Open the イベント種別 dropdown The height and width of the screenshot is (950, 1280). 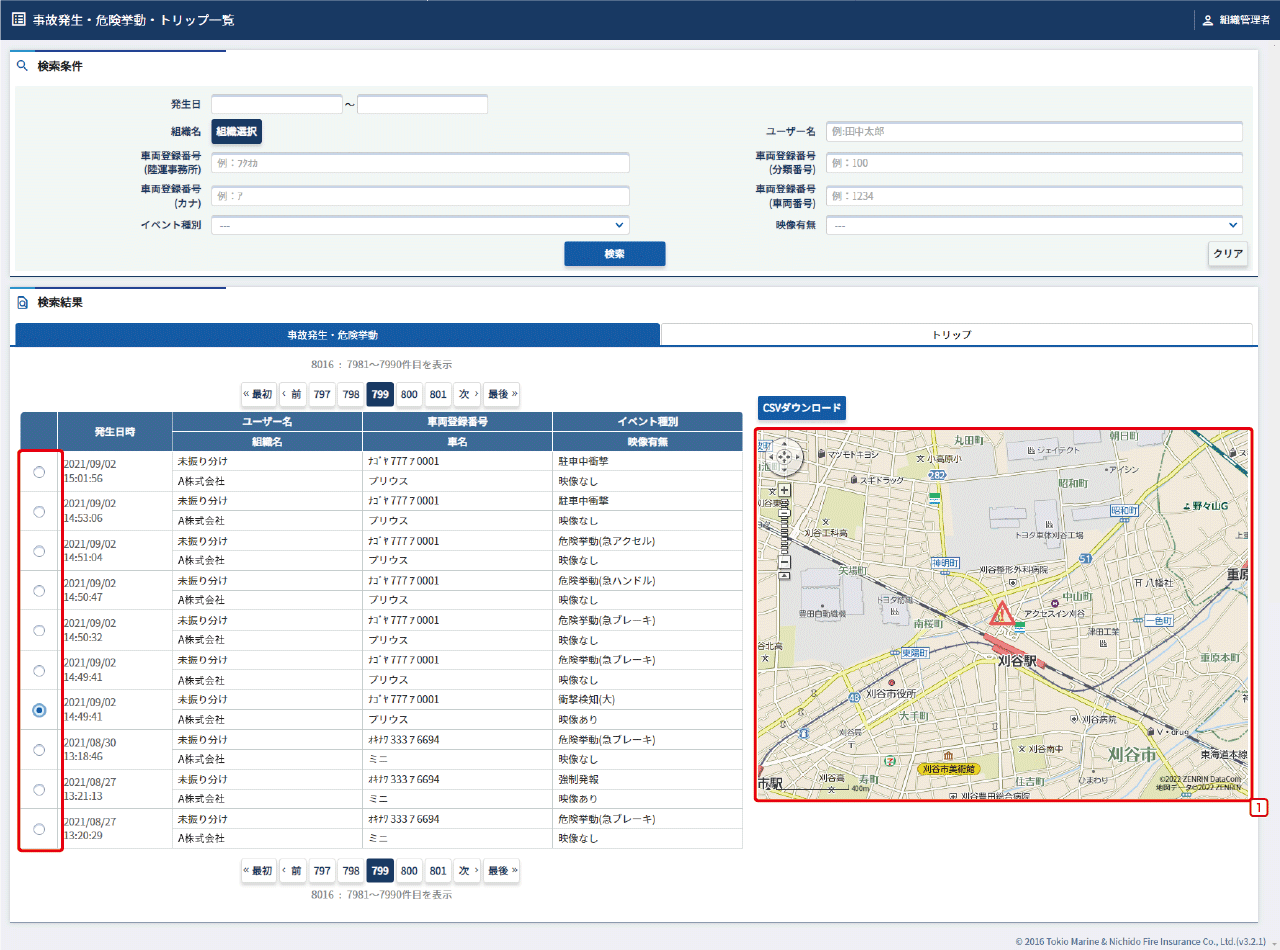[420, 226]
